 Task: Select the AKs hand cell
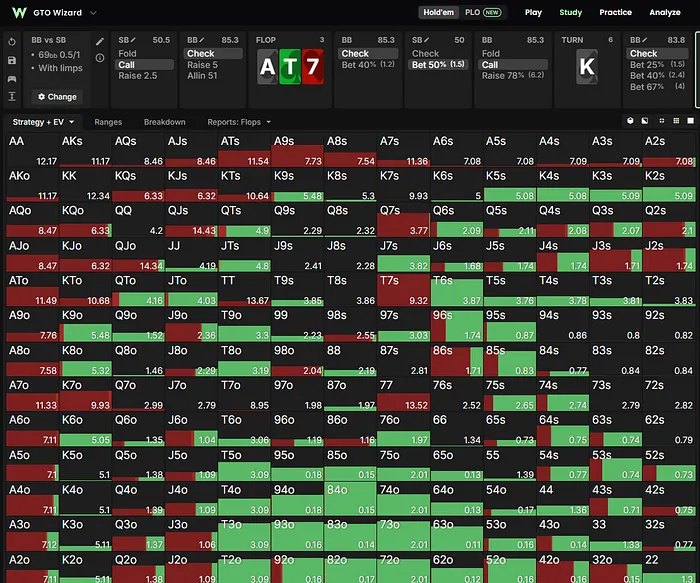click(85, 150)
